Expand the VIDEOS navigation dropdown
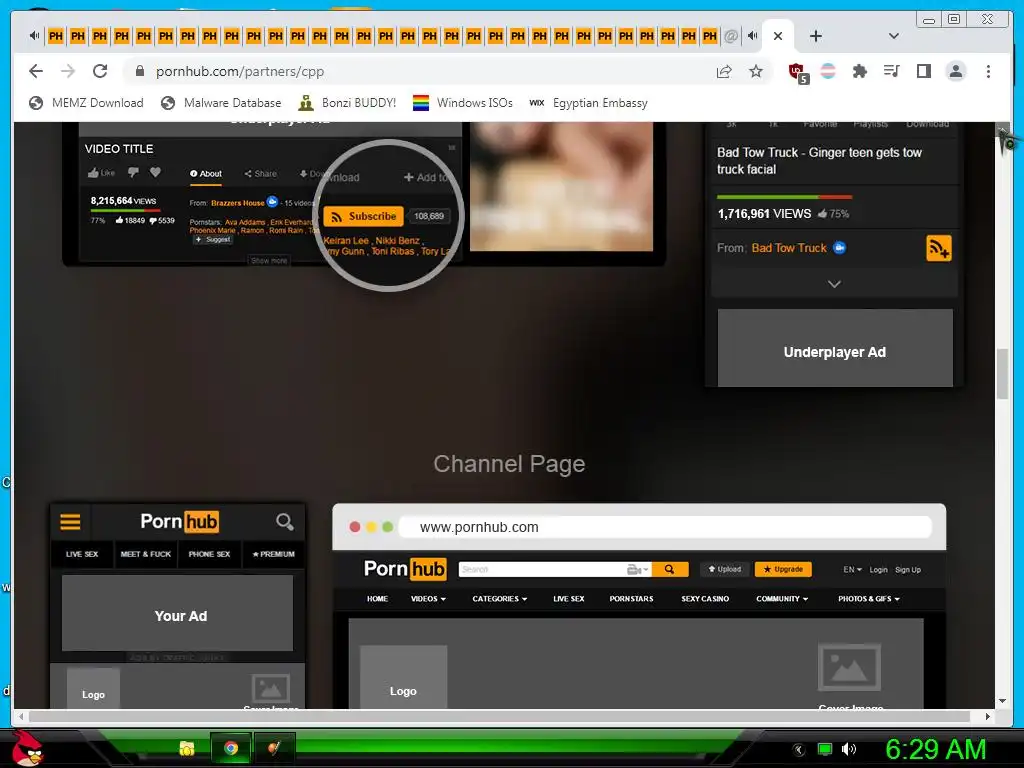1024x768 pixels. click(428, 599)
